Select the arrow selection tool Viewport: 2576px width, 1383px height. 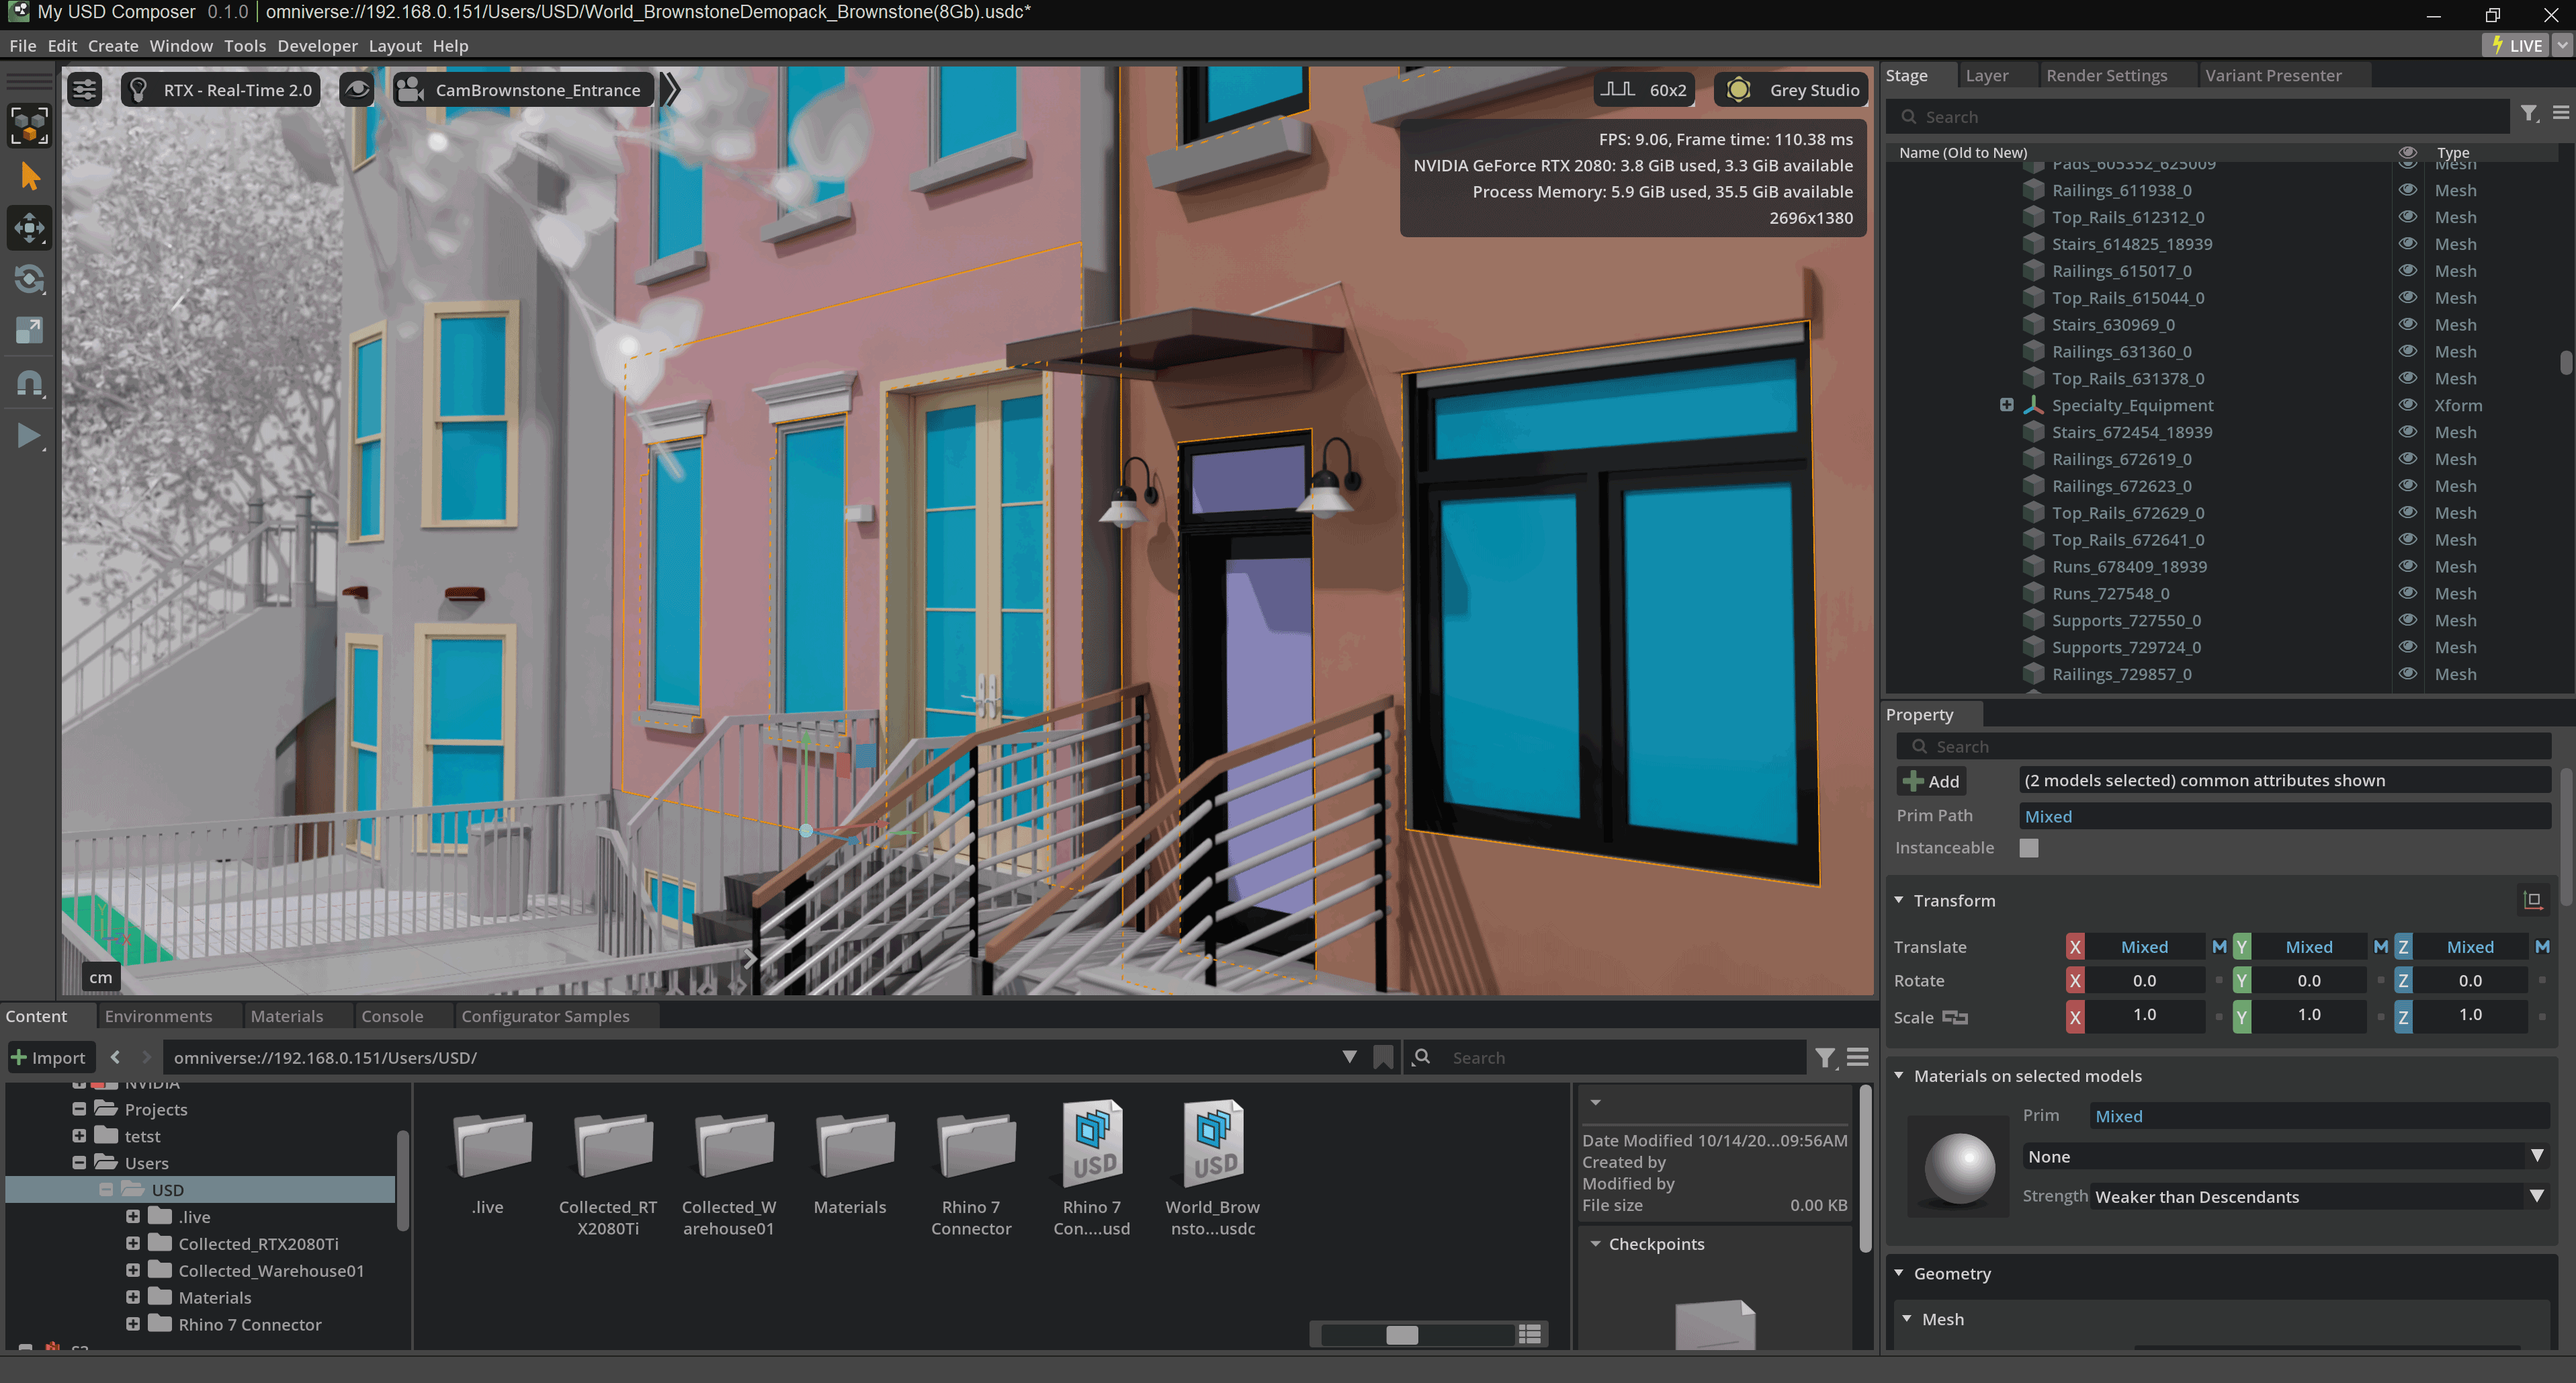point(29,177)
